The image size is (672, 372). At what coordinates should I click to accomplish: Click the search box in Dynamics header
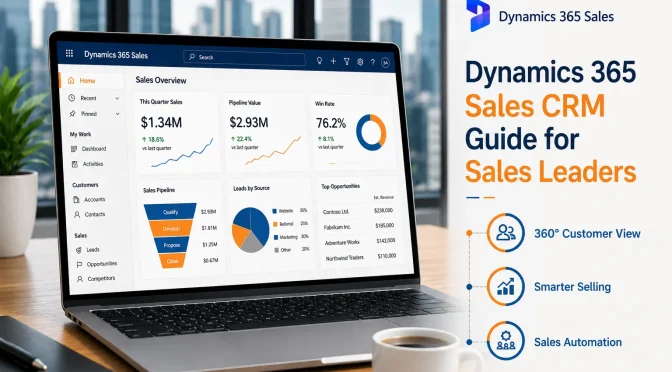point(244,57)
